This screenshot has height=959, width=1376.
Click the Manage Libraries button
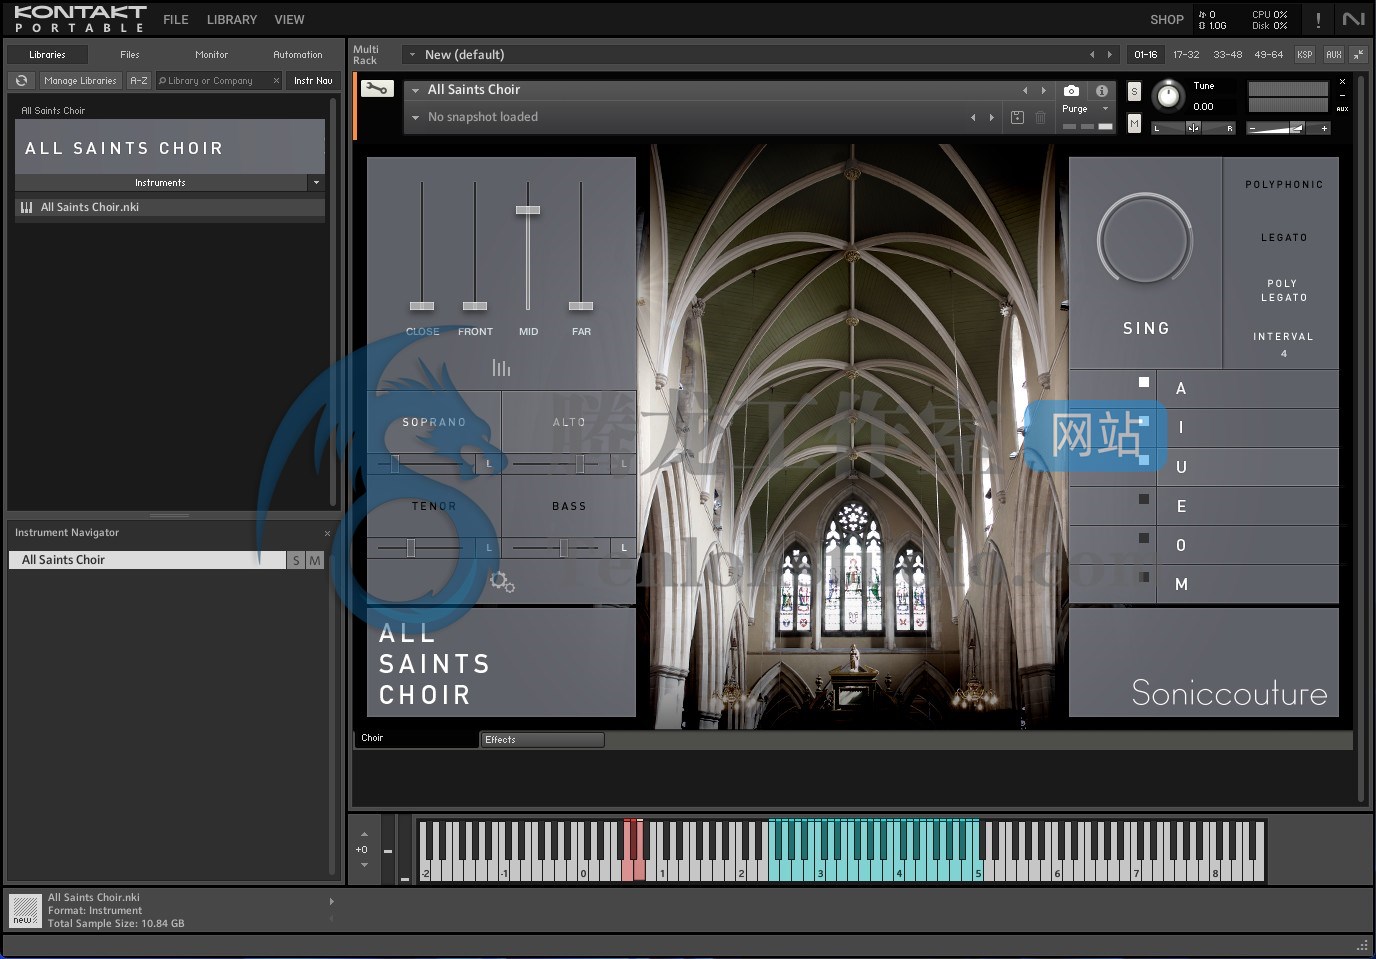tap(80, 81)
